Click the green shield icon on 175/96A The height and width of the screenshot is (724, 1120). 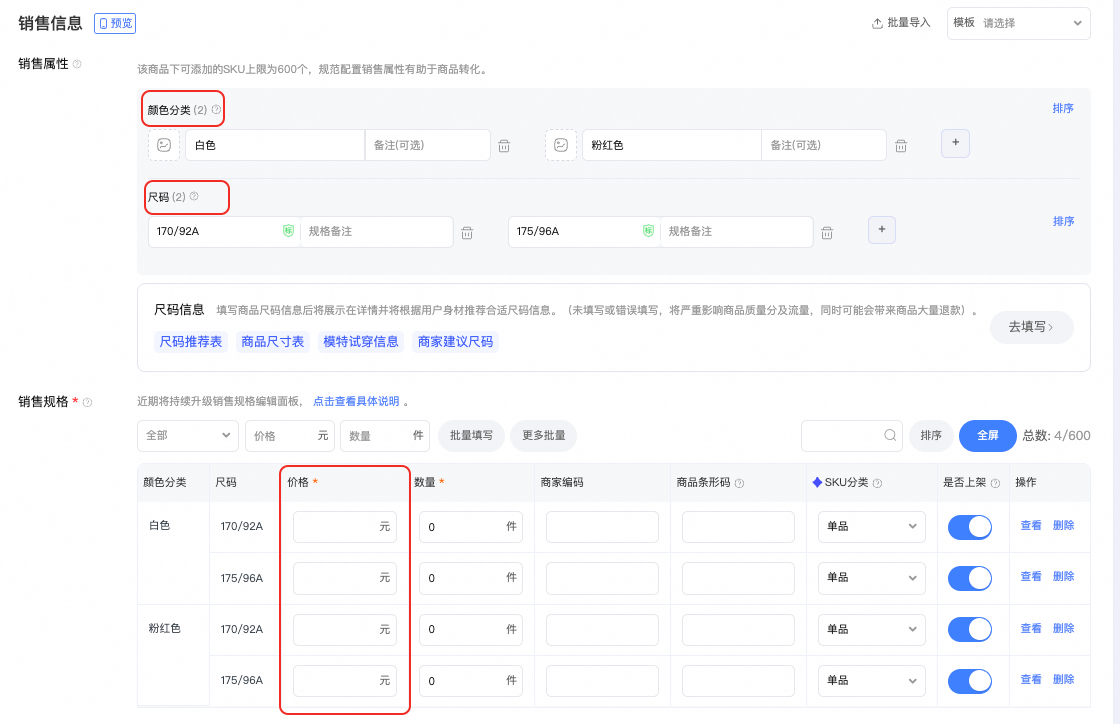[x=648, y=231]
